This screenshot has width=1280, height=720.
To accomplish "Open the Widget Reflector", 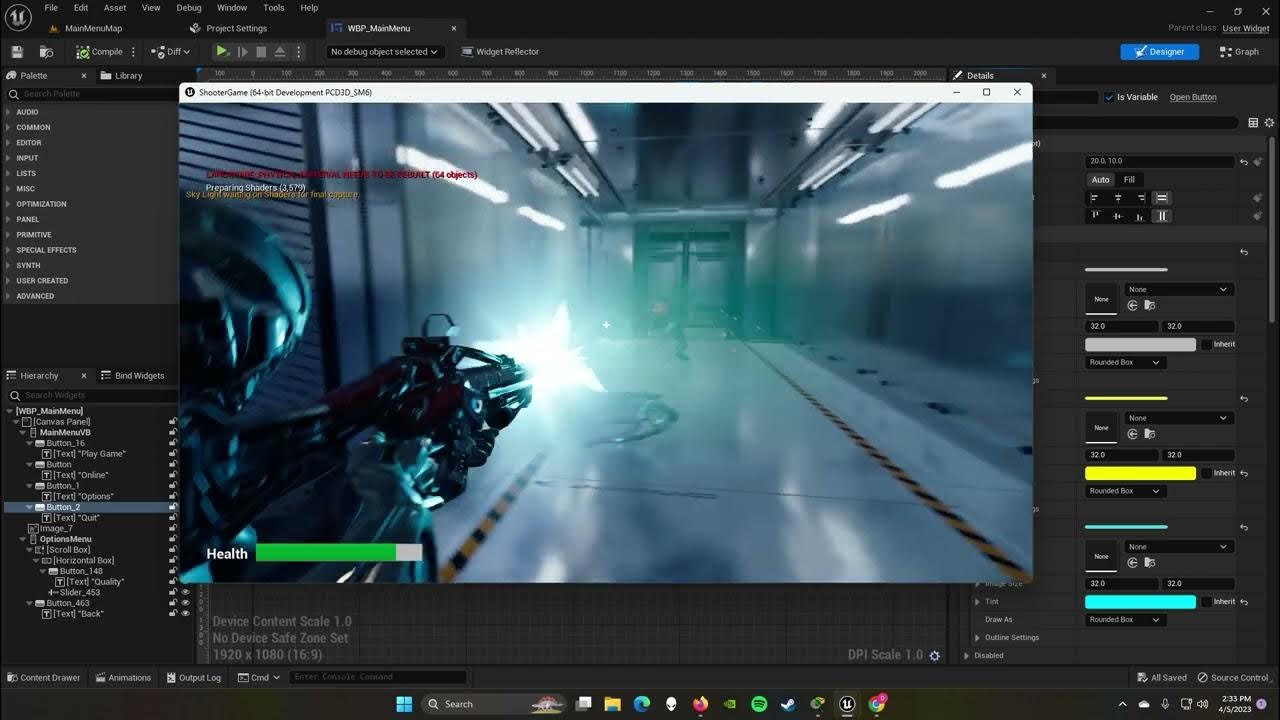I will (x=500, y=52).
